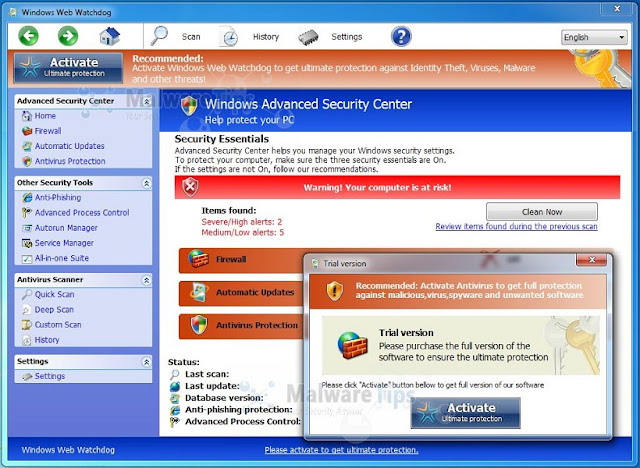Collapse the Antivirus Scanner section
Viewport: 640px width, 468px height.
coord(146,280)
